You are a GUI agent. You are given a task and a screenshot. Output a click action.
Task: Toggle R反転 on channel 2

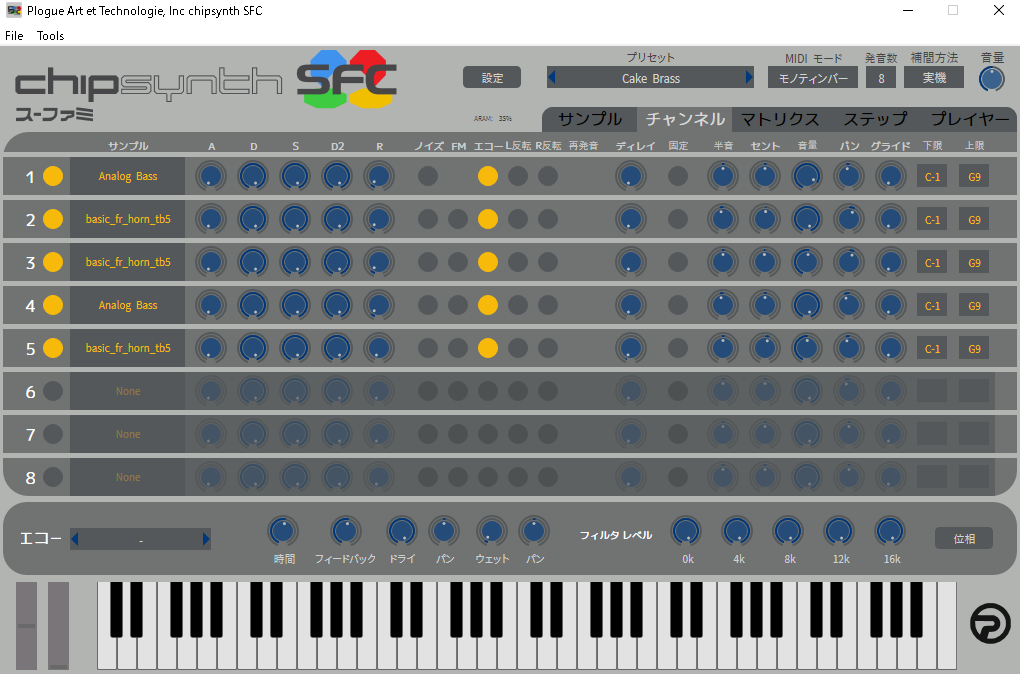point(548,219)
